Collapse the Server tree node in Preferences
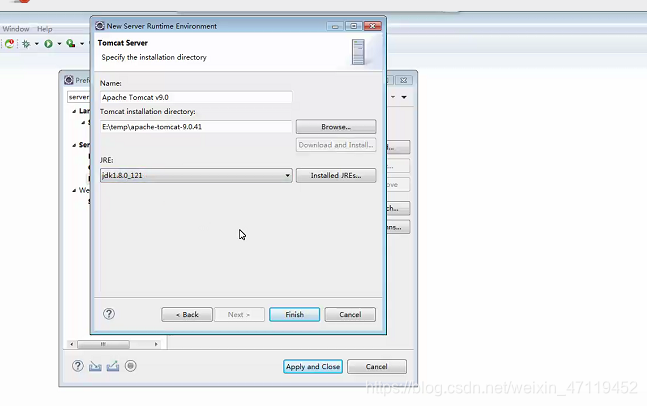647x406 pixels. click(74, 145)
